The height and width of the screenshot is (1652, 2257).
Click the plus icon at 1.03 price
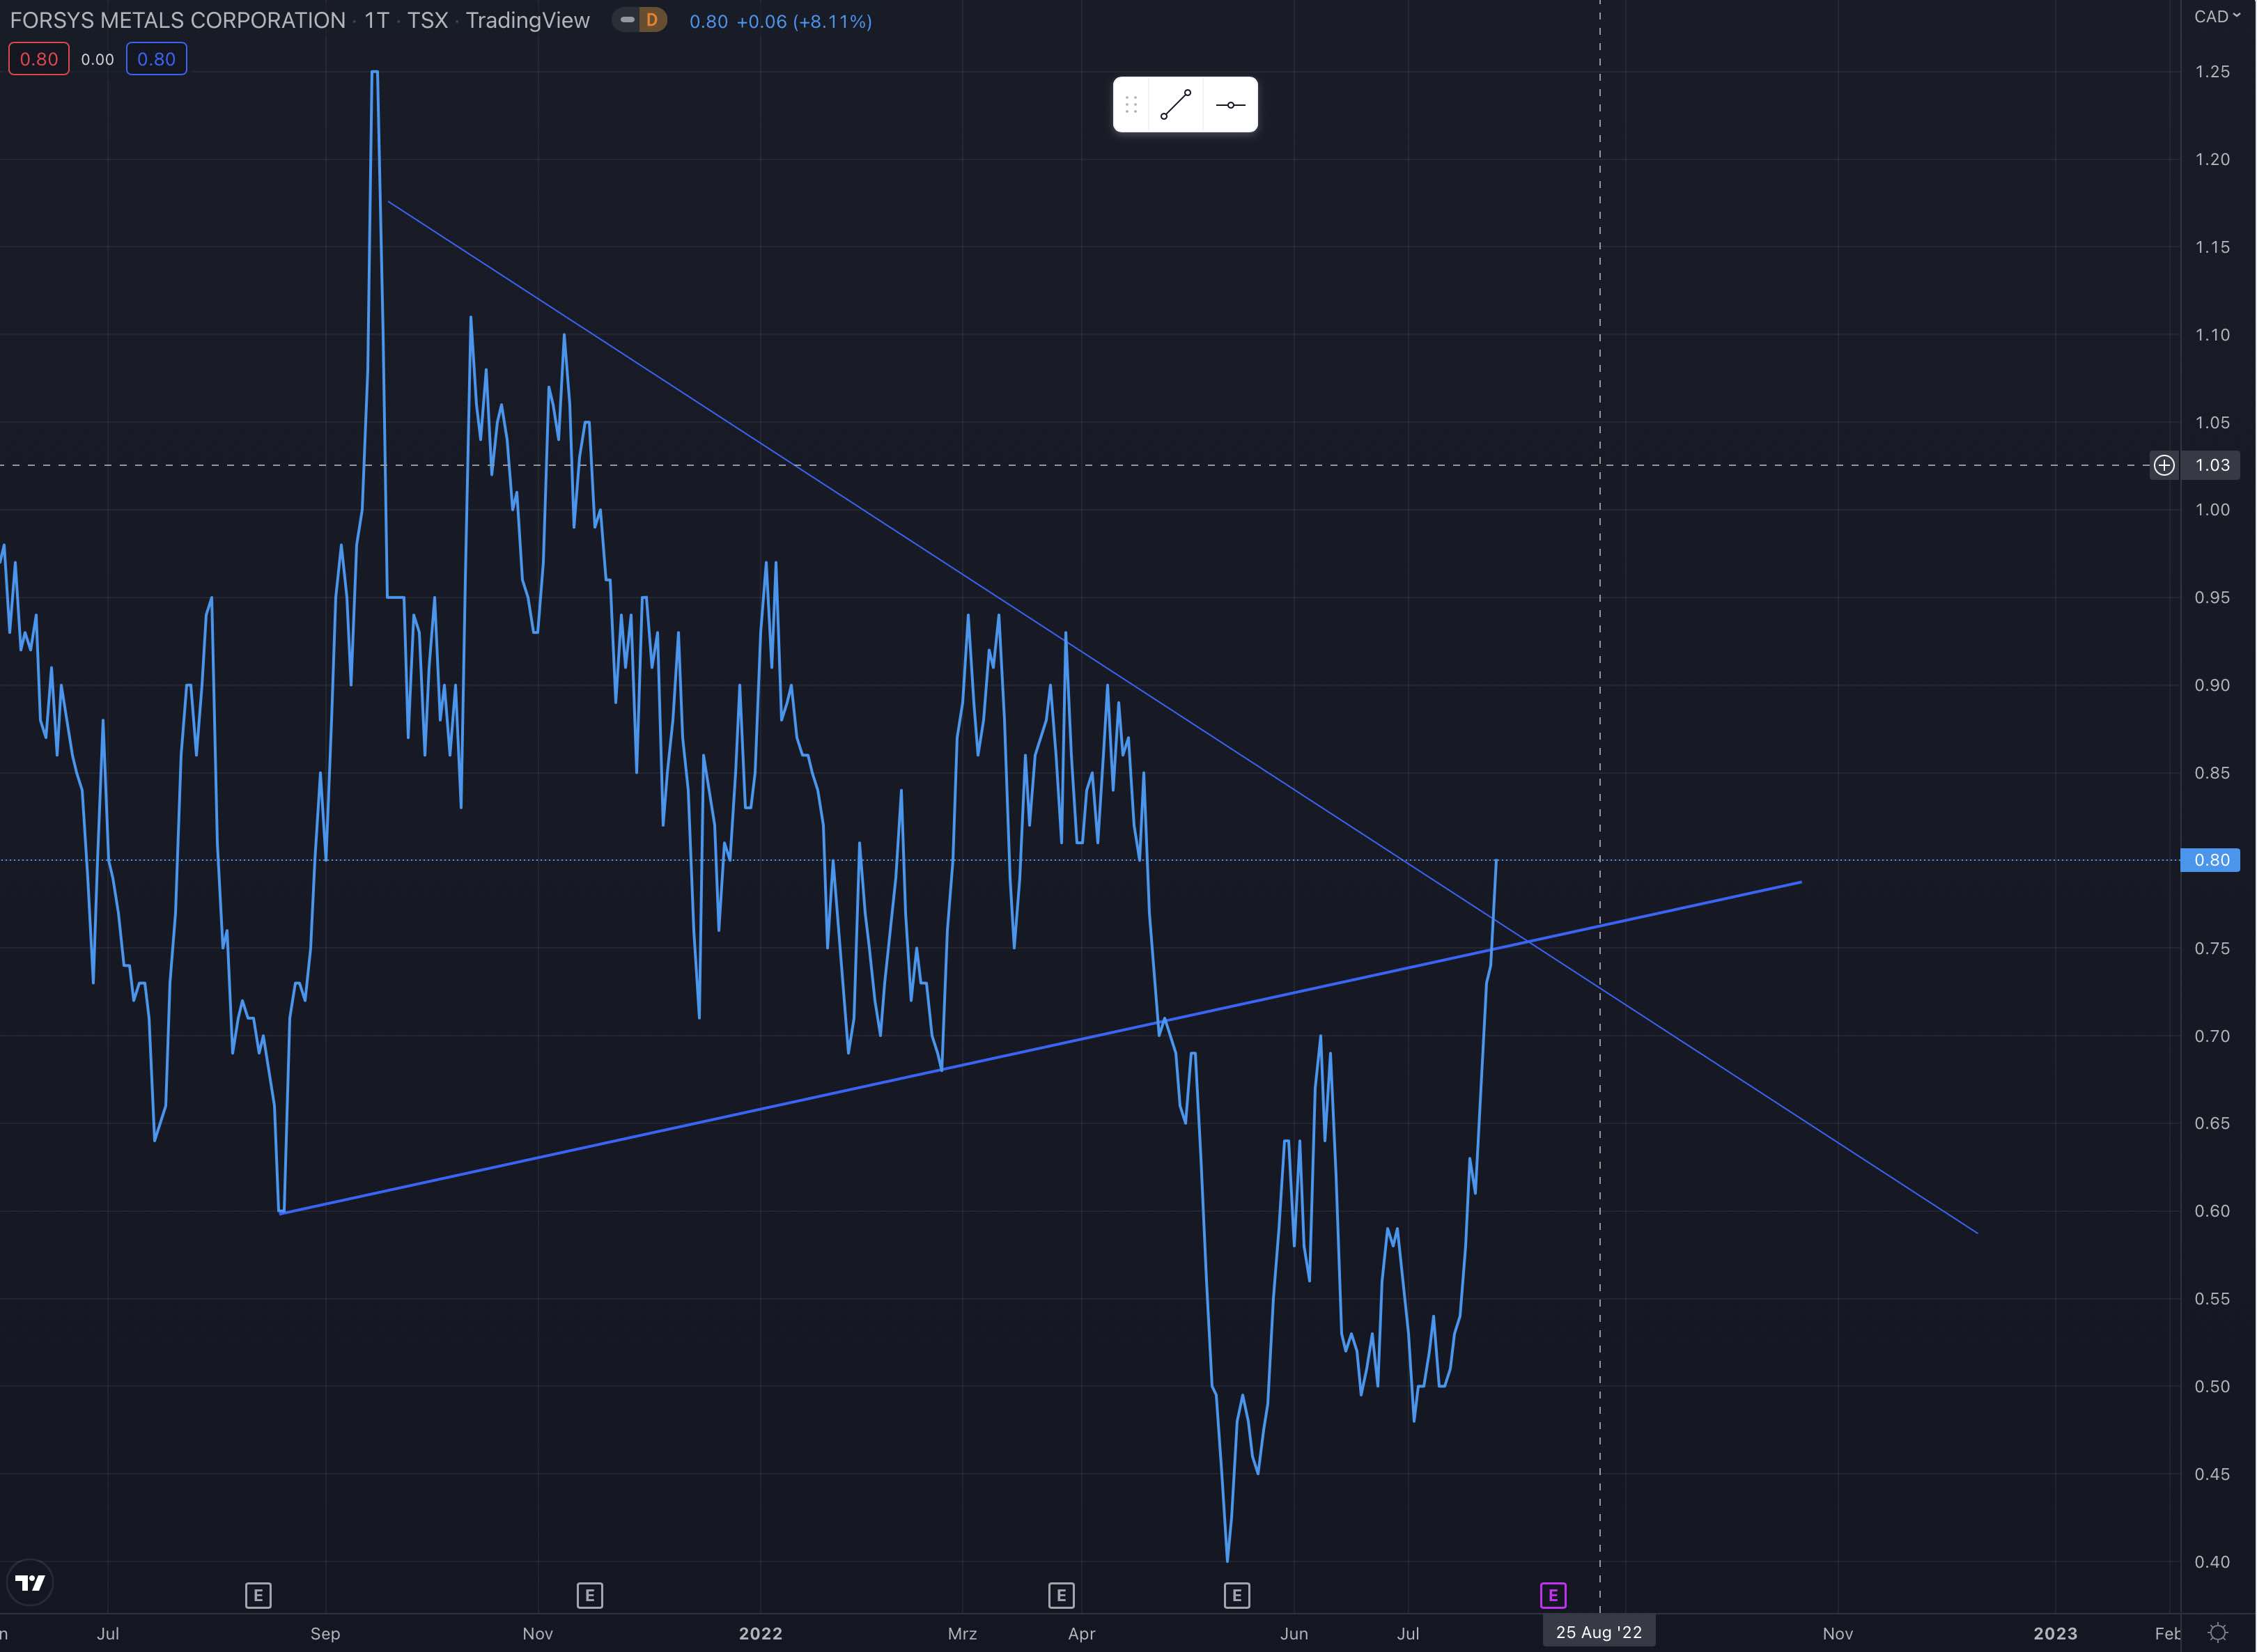coord(2164,465)
